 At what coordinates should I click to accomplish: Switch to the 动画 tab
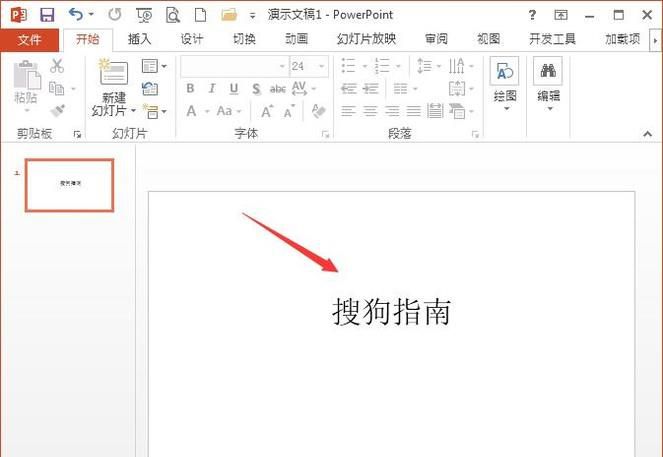(x=296, y=39)
